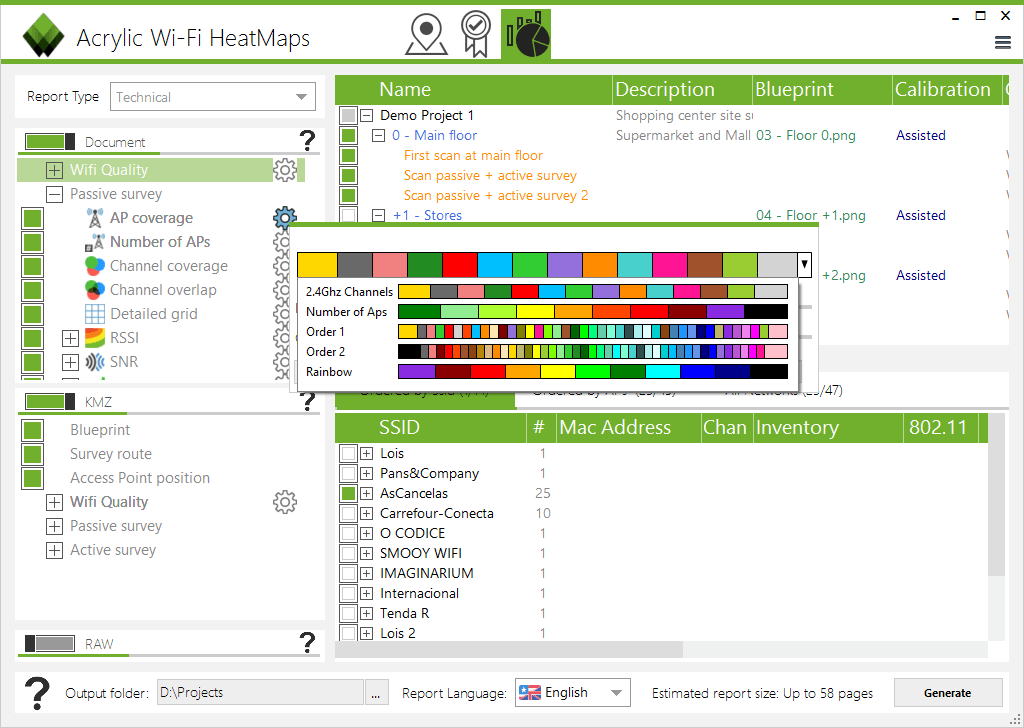Click the red swatch in selected palette
Image resolution: width=1024 pixels, height=728 pixels.
click(x=460, y=265)
